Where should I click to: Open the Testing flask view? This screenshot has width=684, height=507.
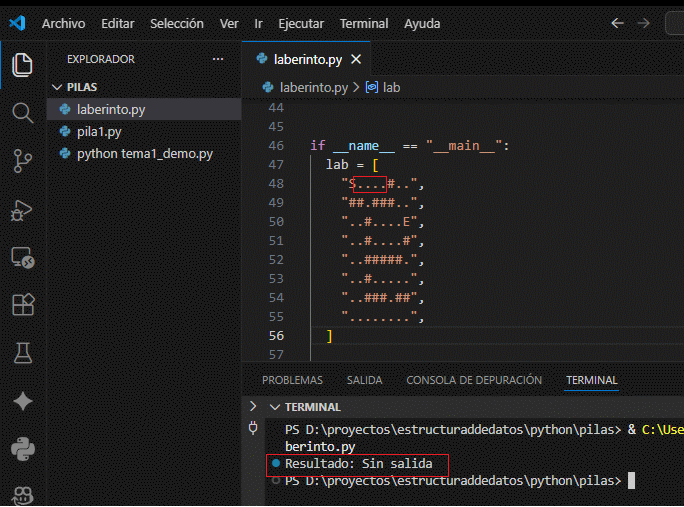[x=22, y=352]
